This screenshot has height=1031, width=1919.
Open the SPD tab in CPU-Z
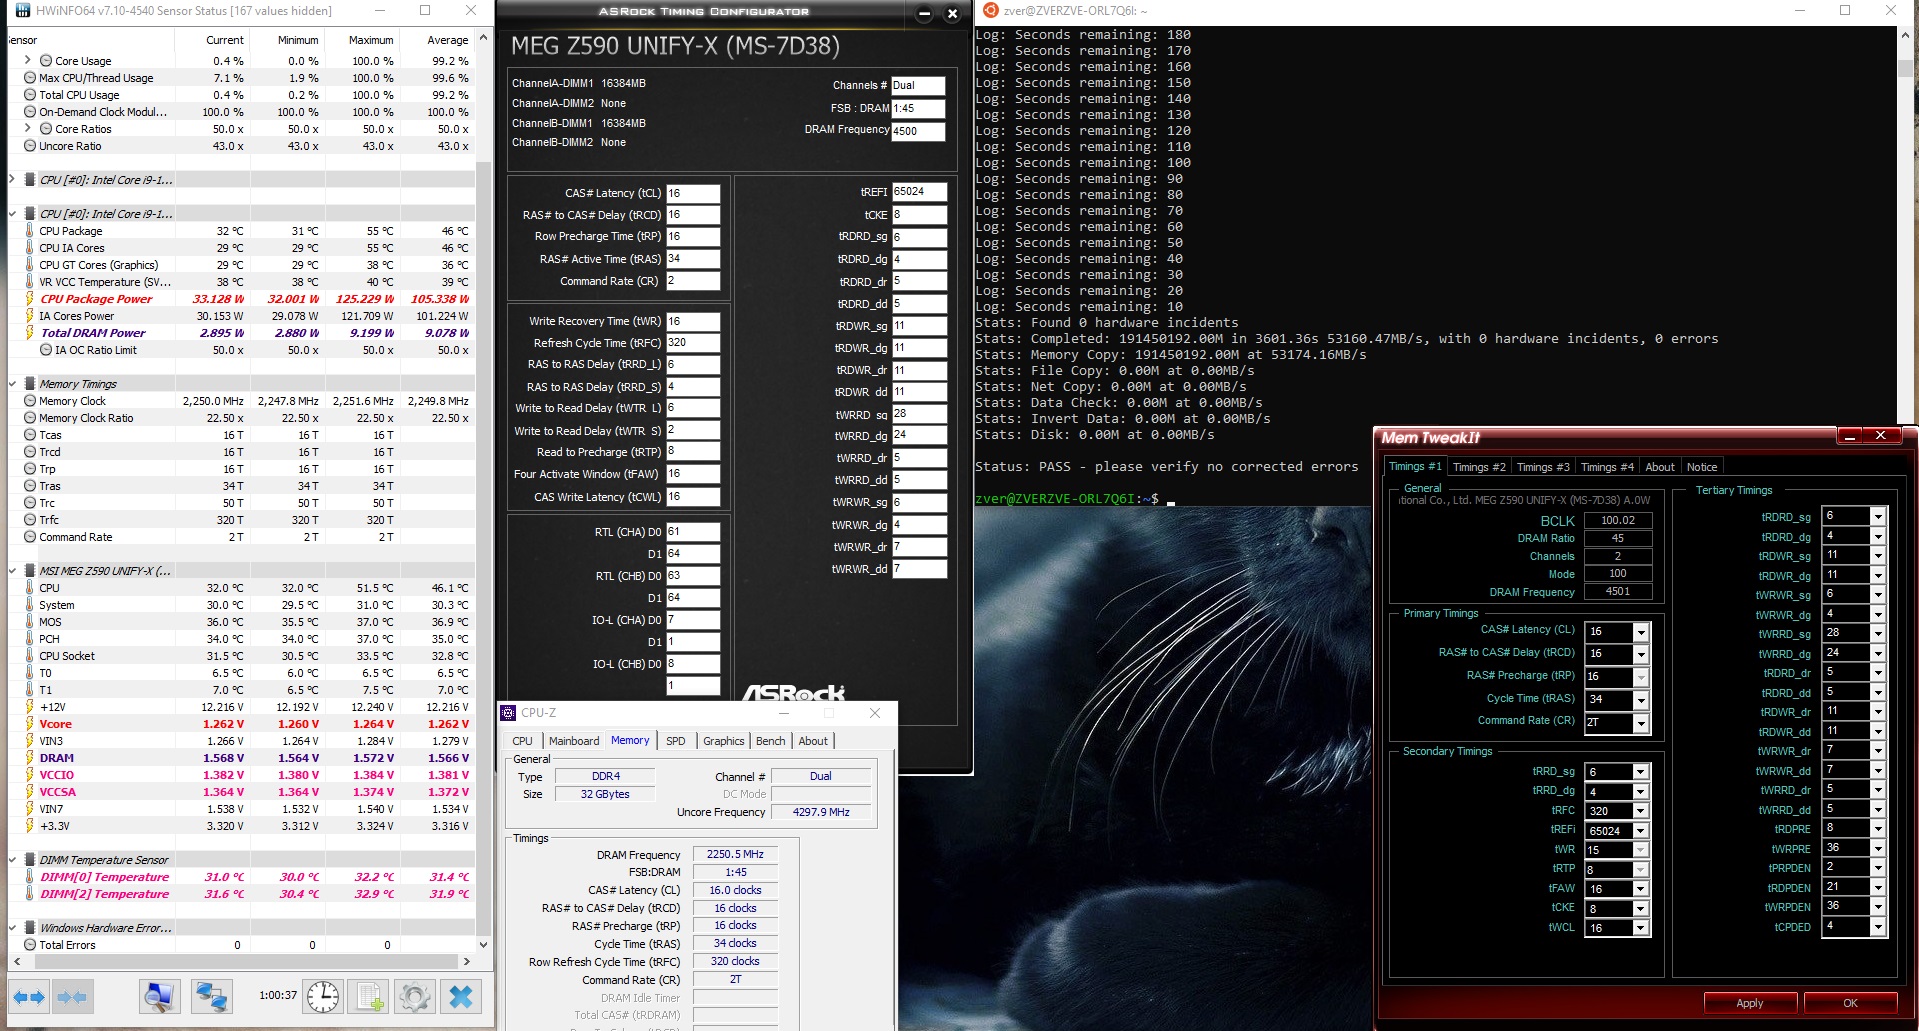point(676,741)
